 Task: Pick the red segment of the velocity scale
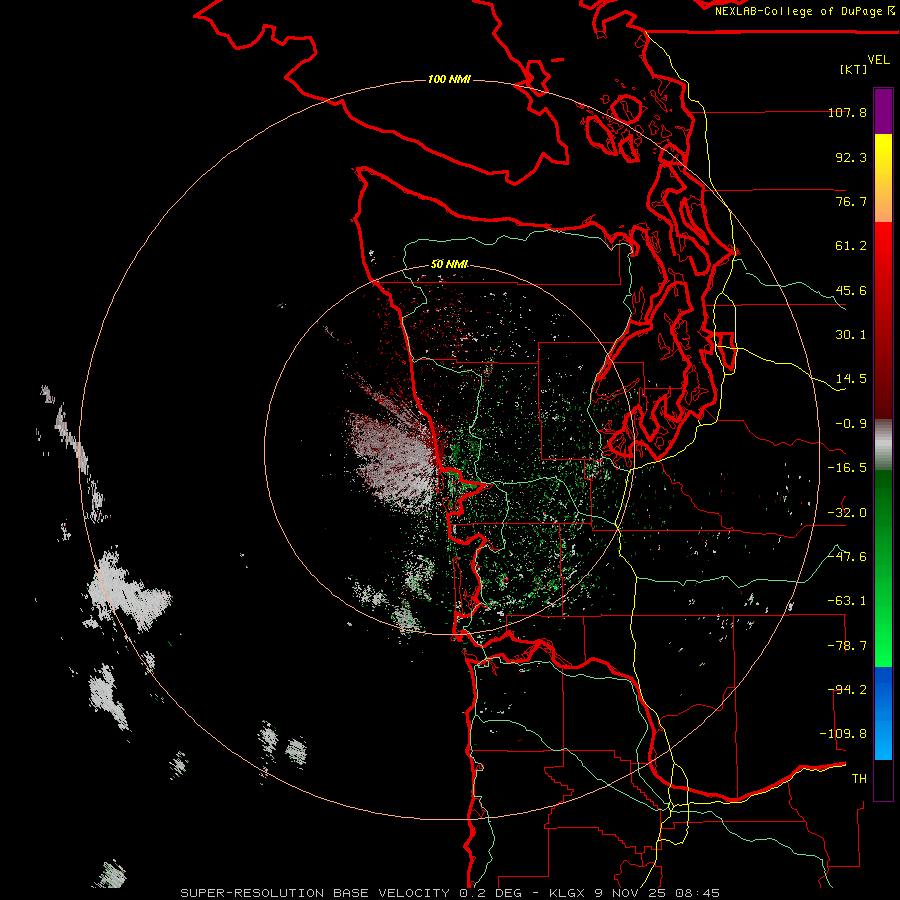[x=883, y=320]
